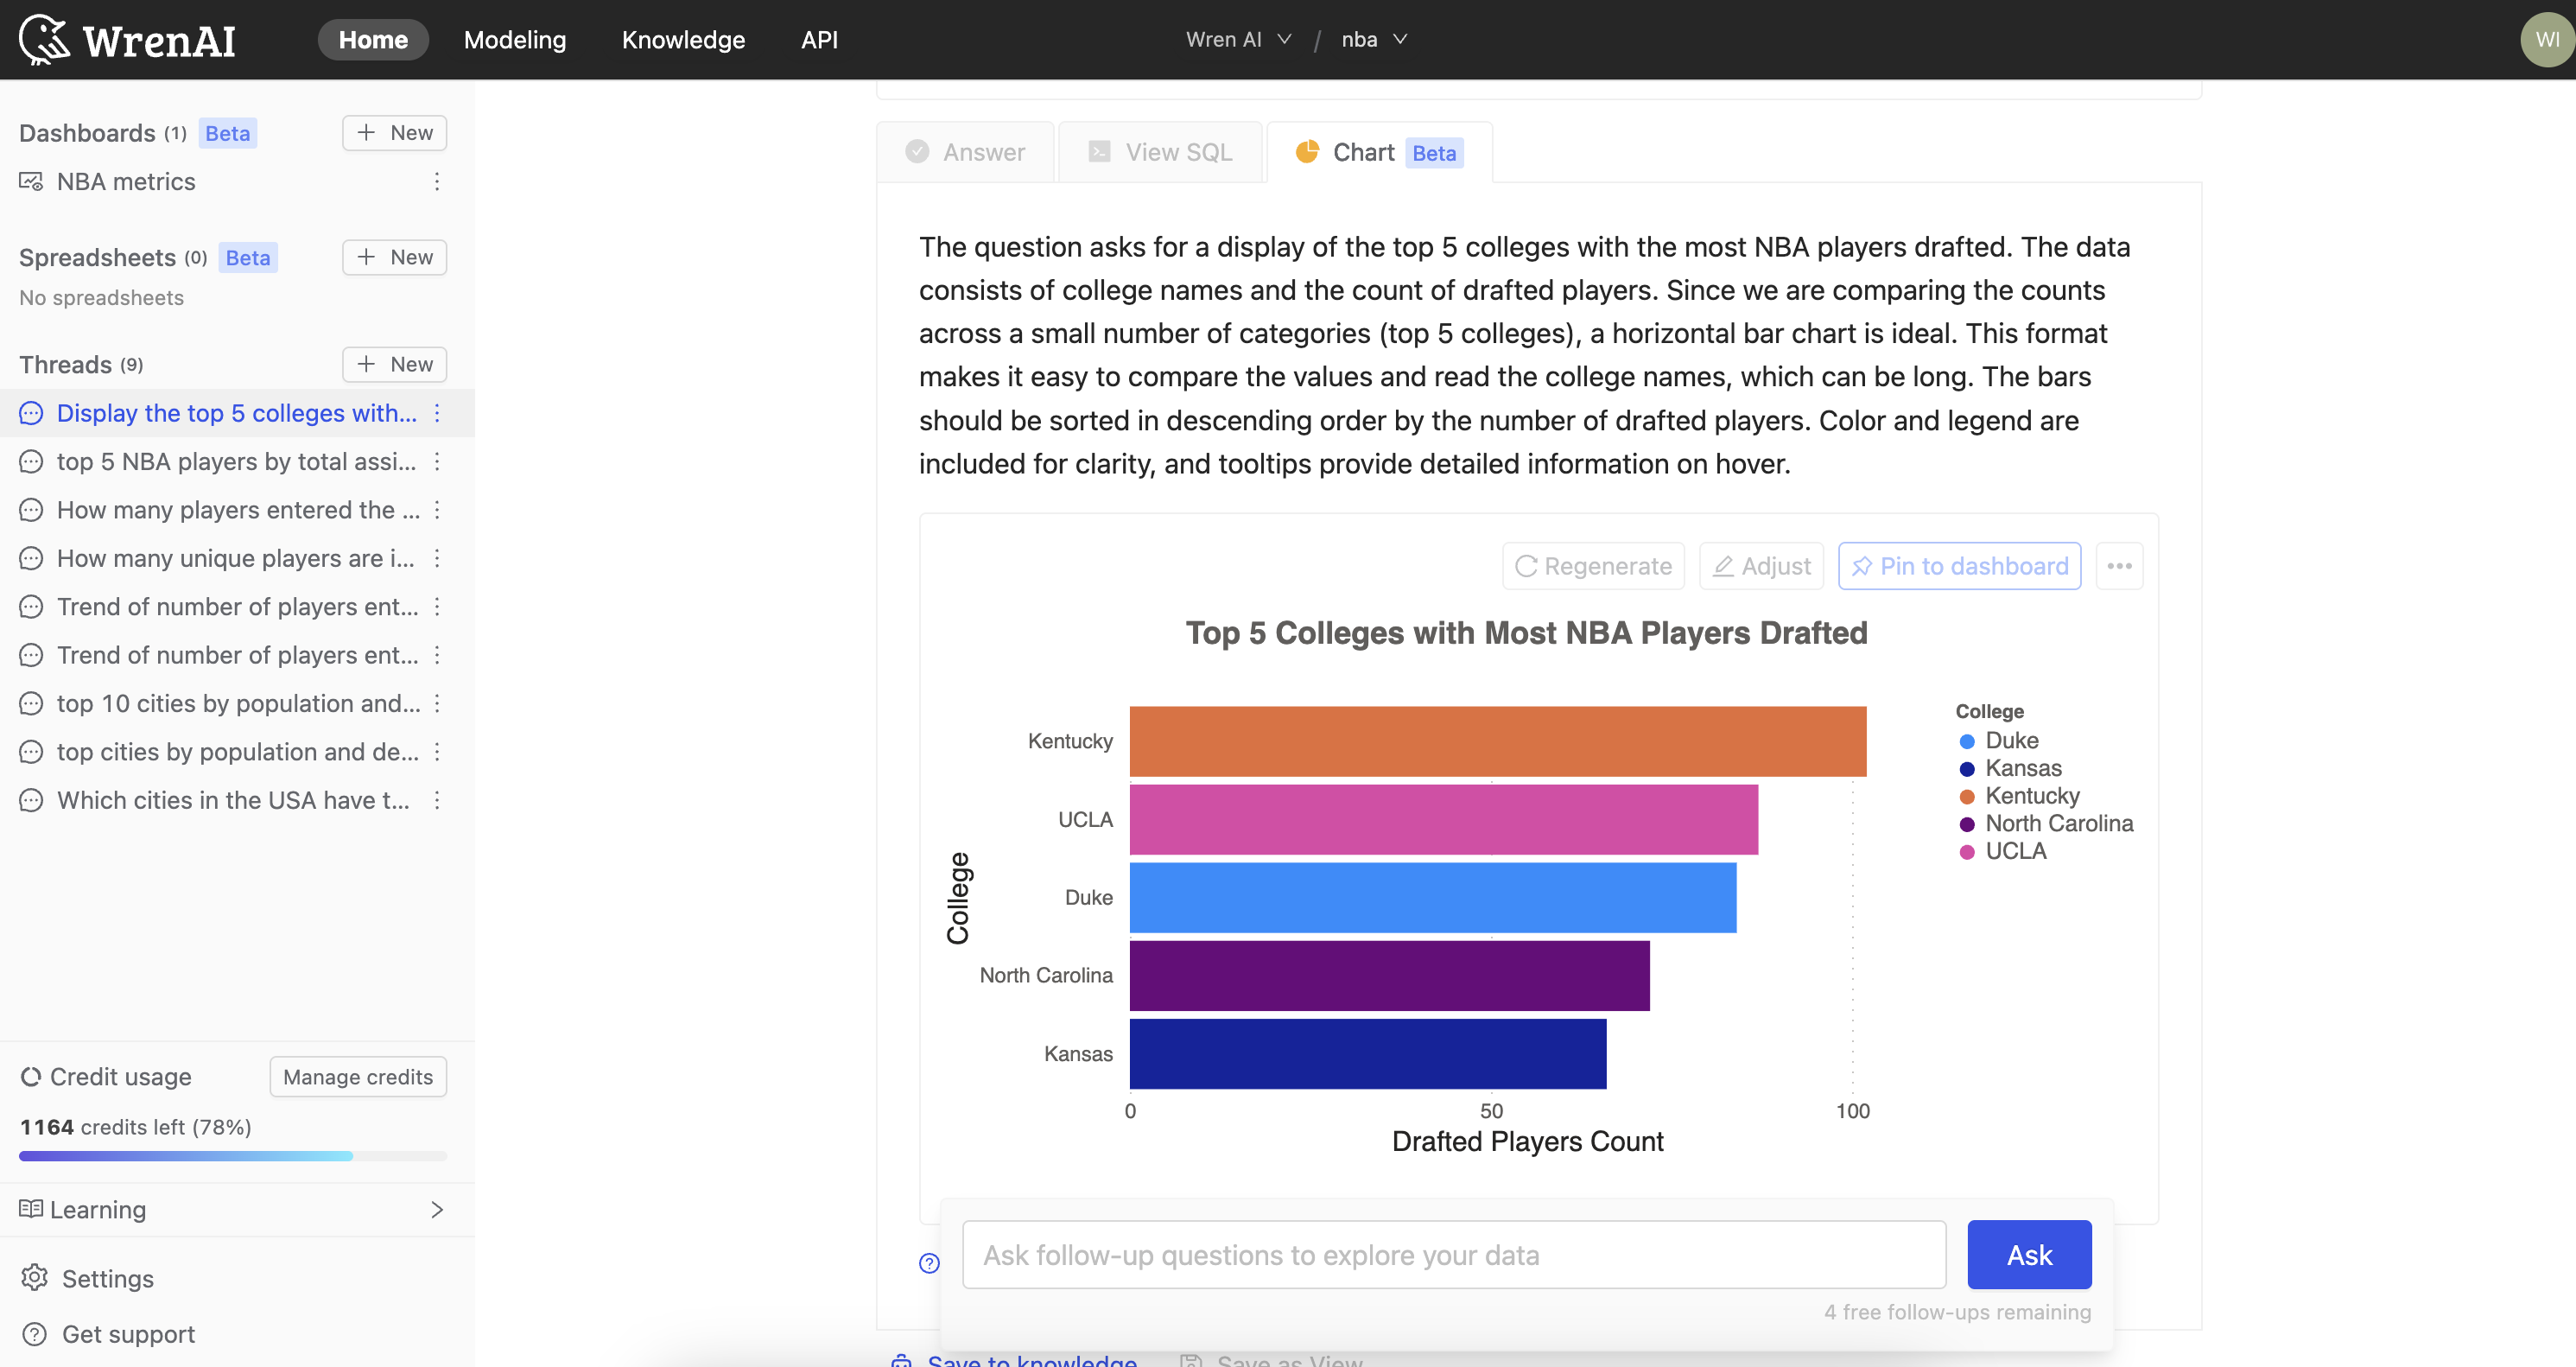Switch to the View SQL tab
Image resolution: width=2576 pixels, height=1367 pixels.
point(1160,152)
